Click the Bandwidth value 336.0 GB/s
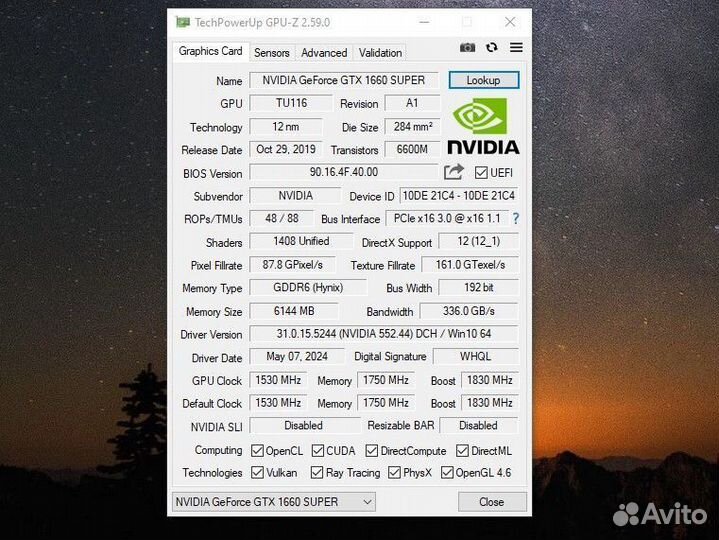This screenshot has height=540, width=719. [469, 311]
